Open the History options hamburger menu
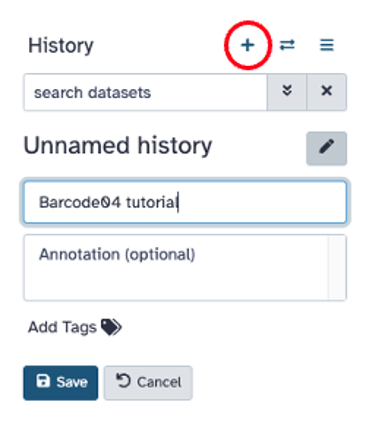370x424 pixels. tap(327, 45)
